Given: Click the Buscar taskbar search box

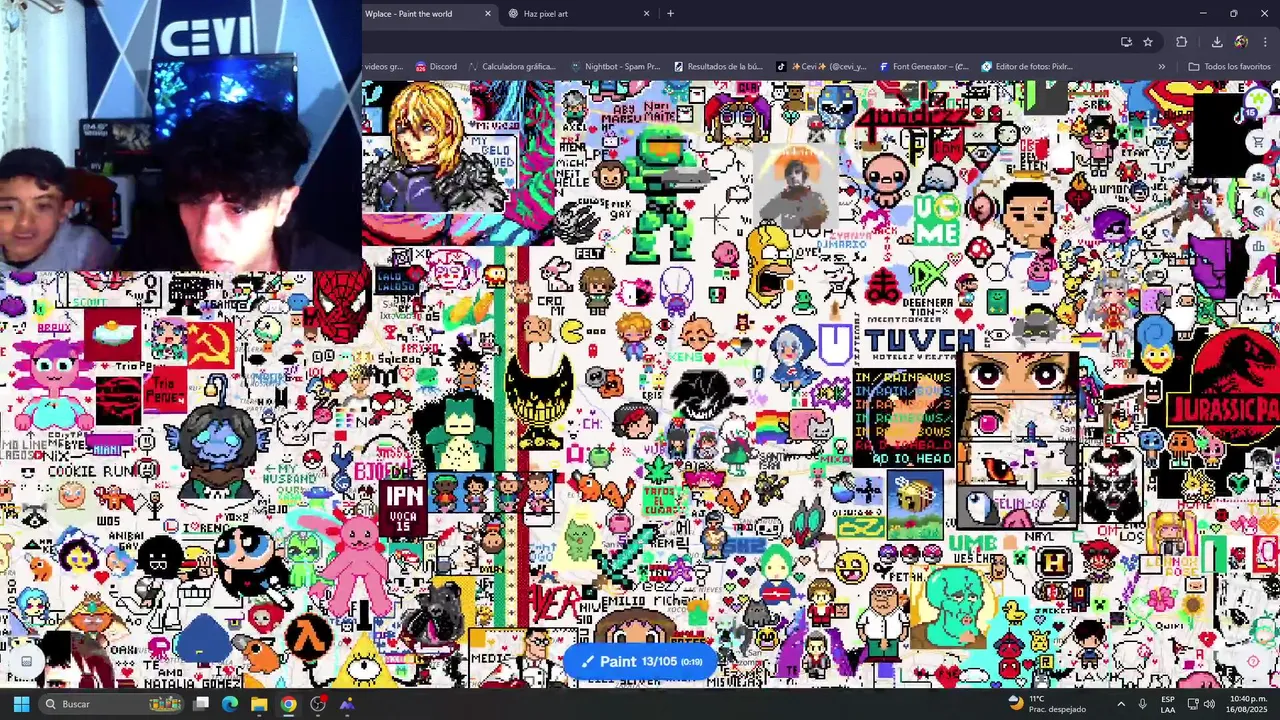Looking at the screenshot, I should coord(113,704).
